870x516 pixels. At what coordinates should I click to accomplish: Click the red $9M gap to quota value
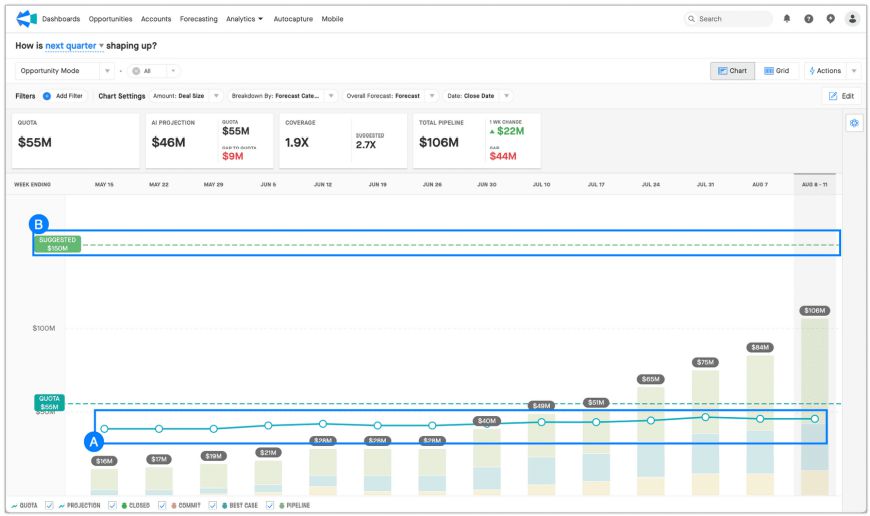[233, 156]
